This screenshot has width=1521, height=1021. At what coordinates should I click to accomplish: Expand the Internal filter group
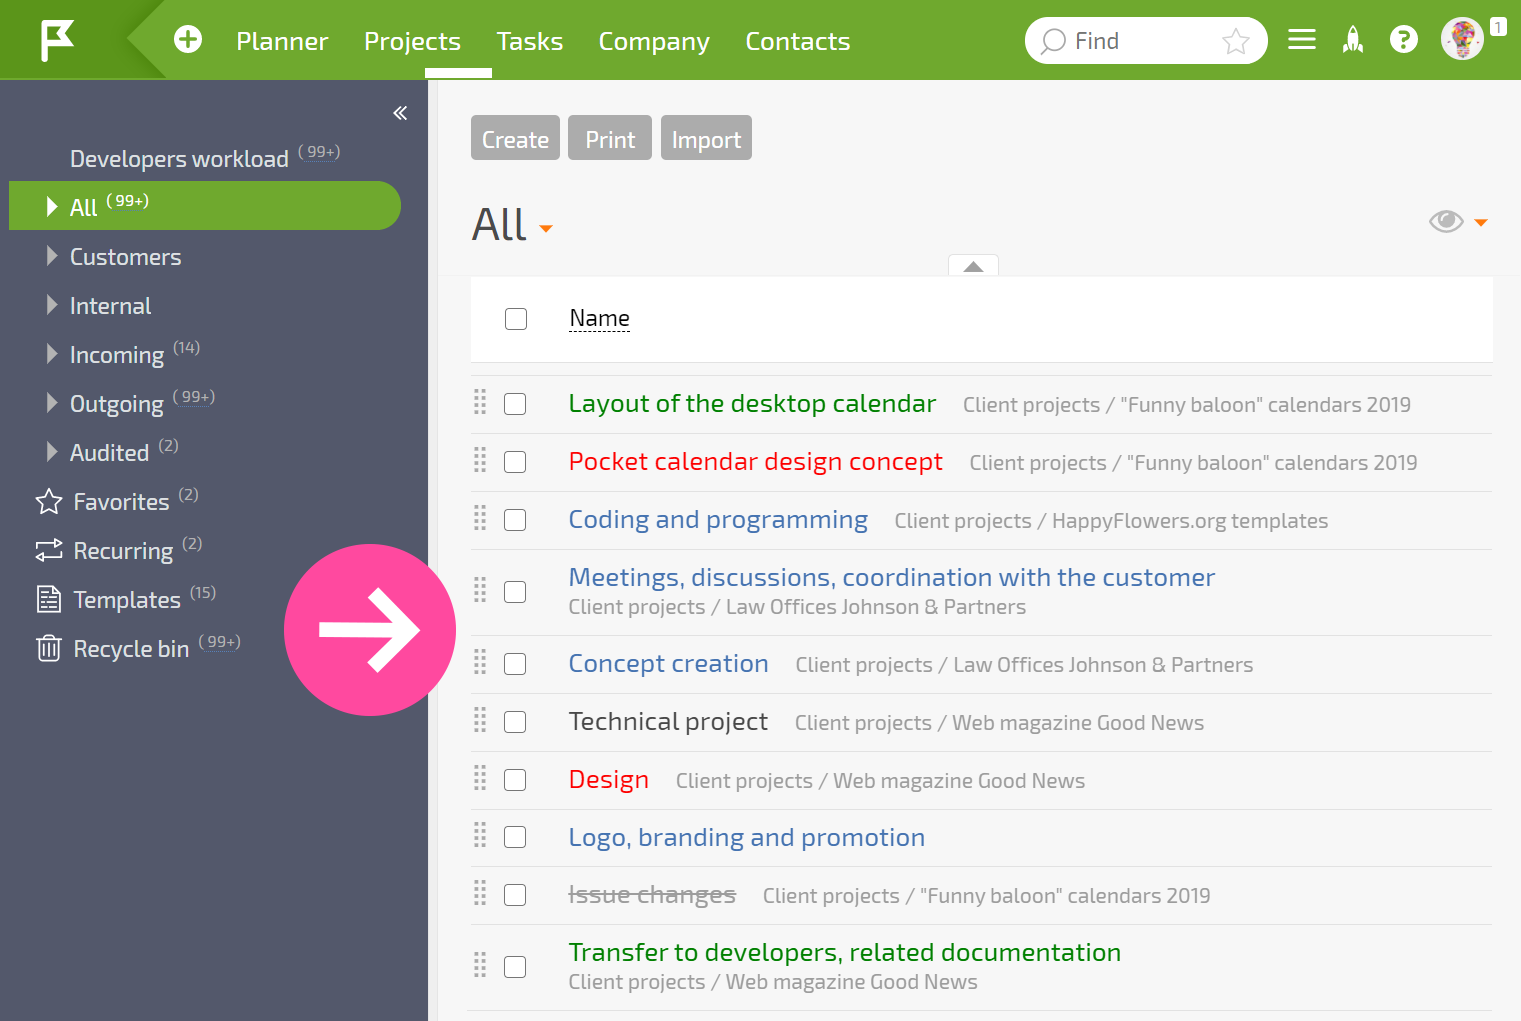[x=52, y=305]
